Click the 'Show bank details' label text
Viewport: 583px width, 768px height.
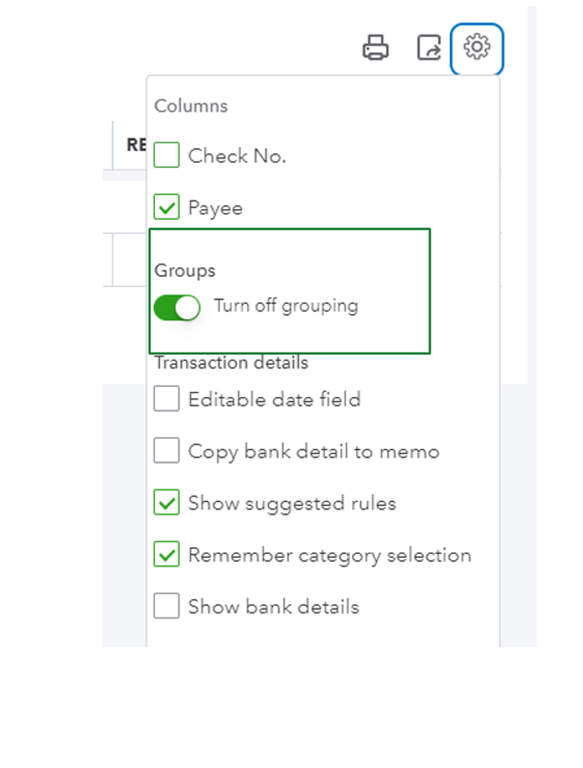tap(274, 607)
